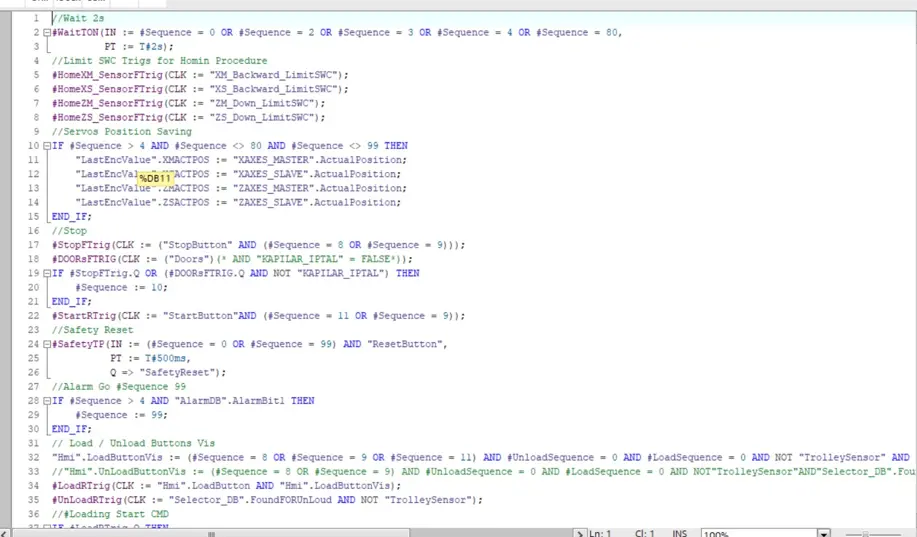This screenshot has width=917, height=537.
Task: Collapse the AlarmDB IF block on line 28
Action: click(x=46, y=401)
